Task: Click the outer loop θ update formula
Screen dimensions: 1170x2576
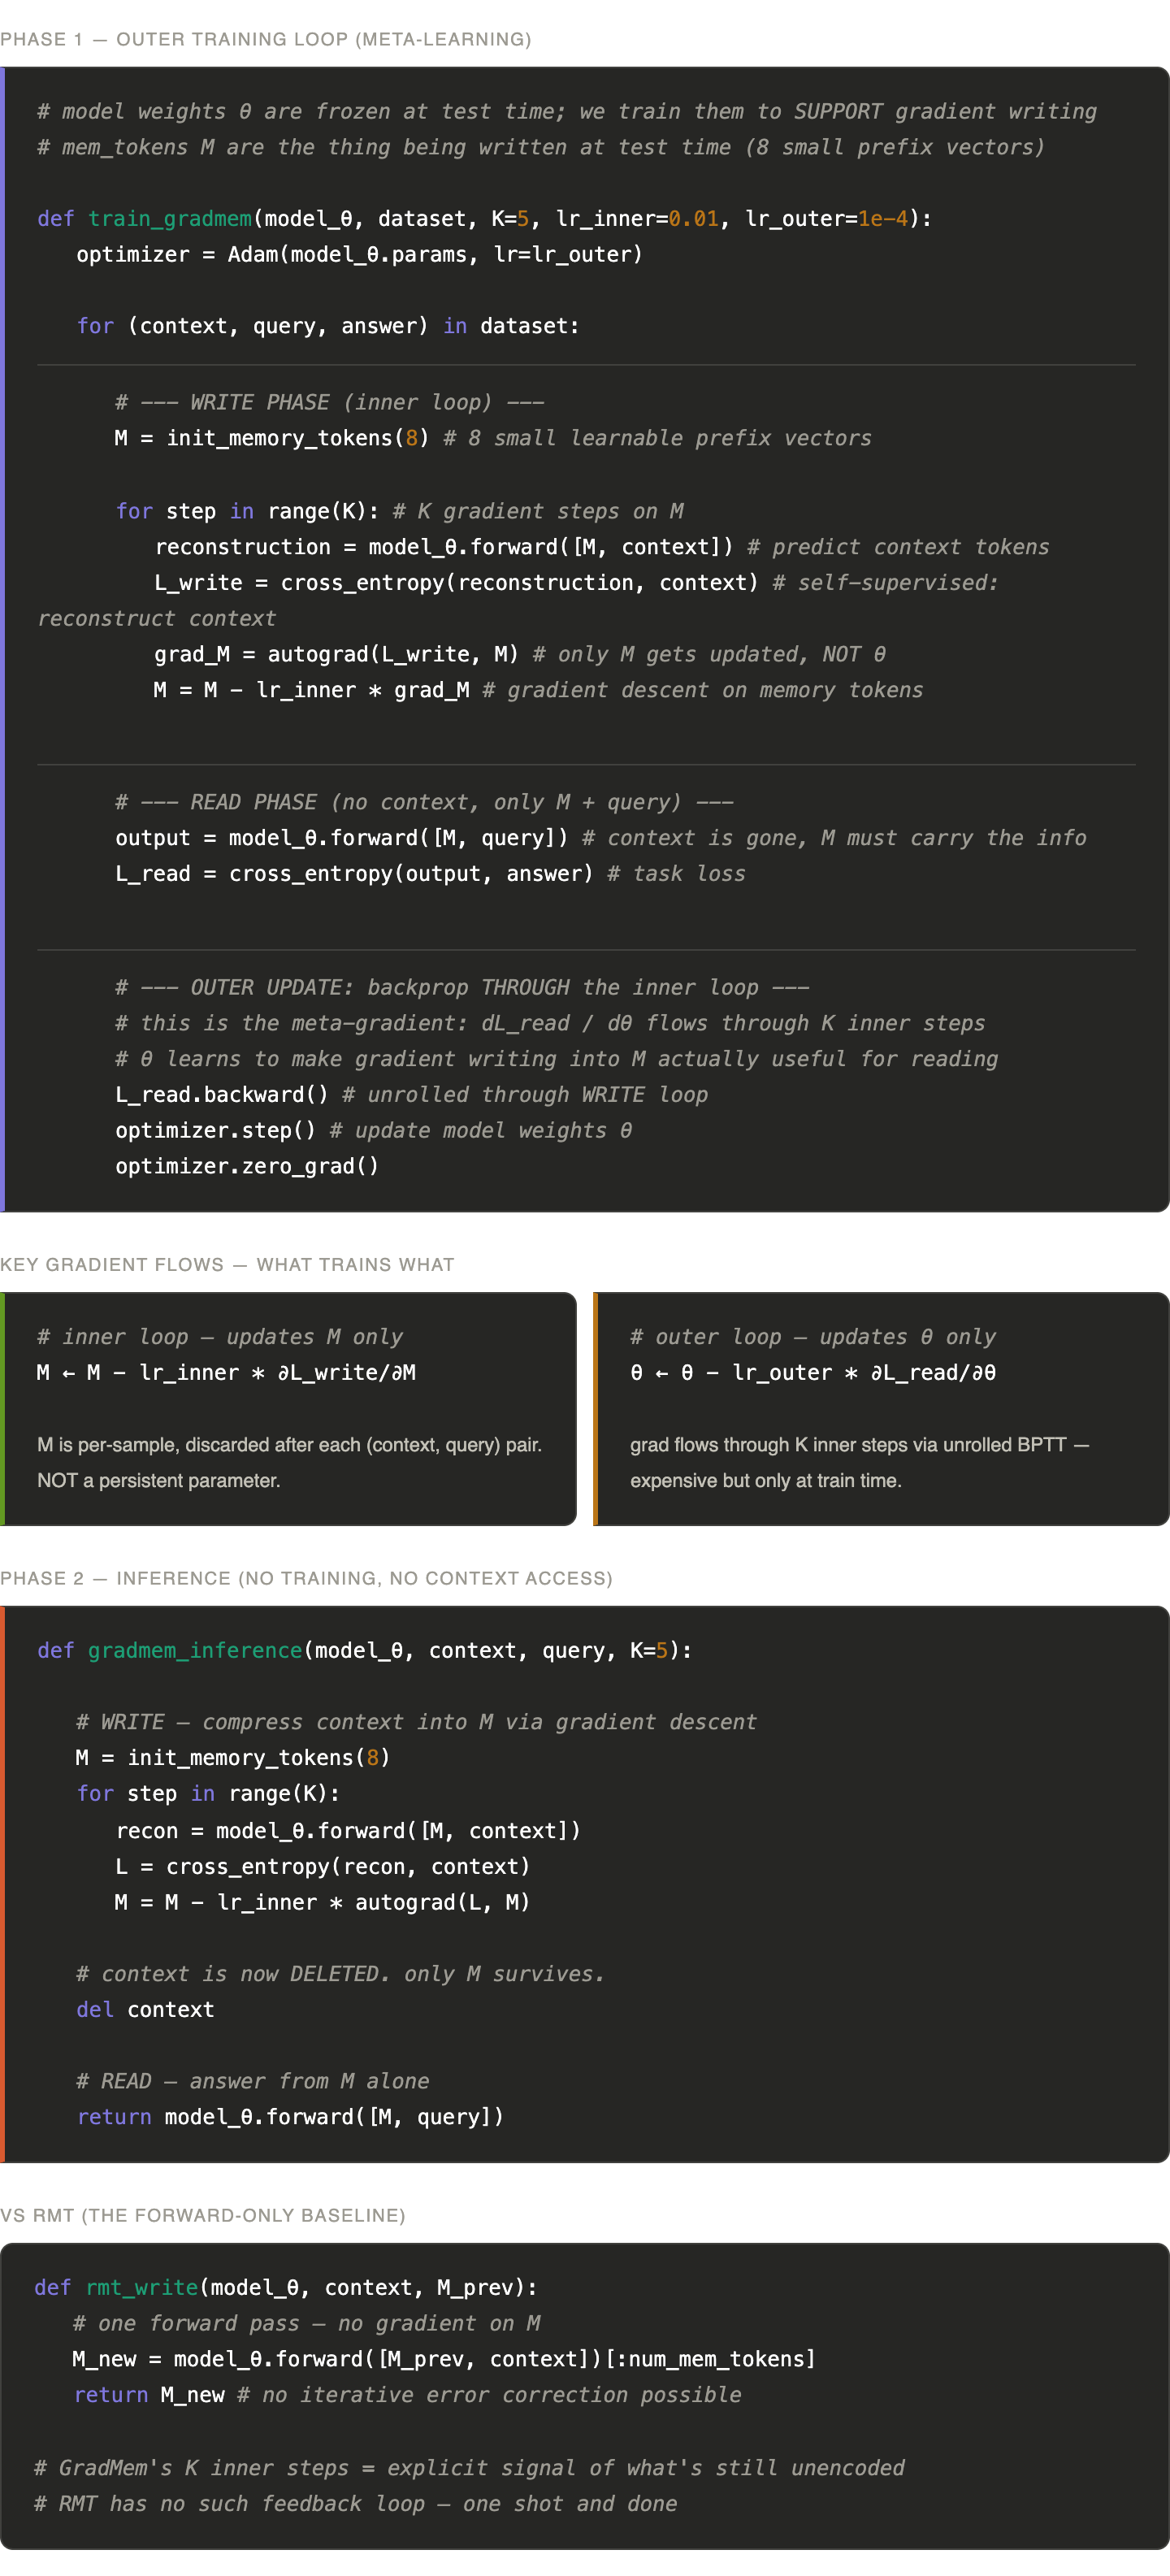Action: (x=813, y=1372)
